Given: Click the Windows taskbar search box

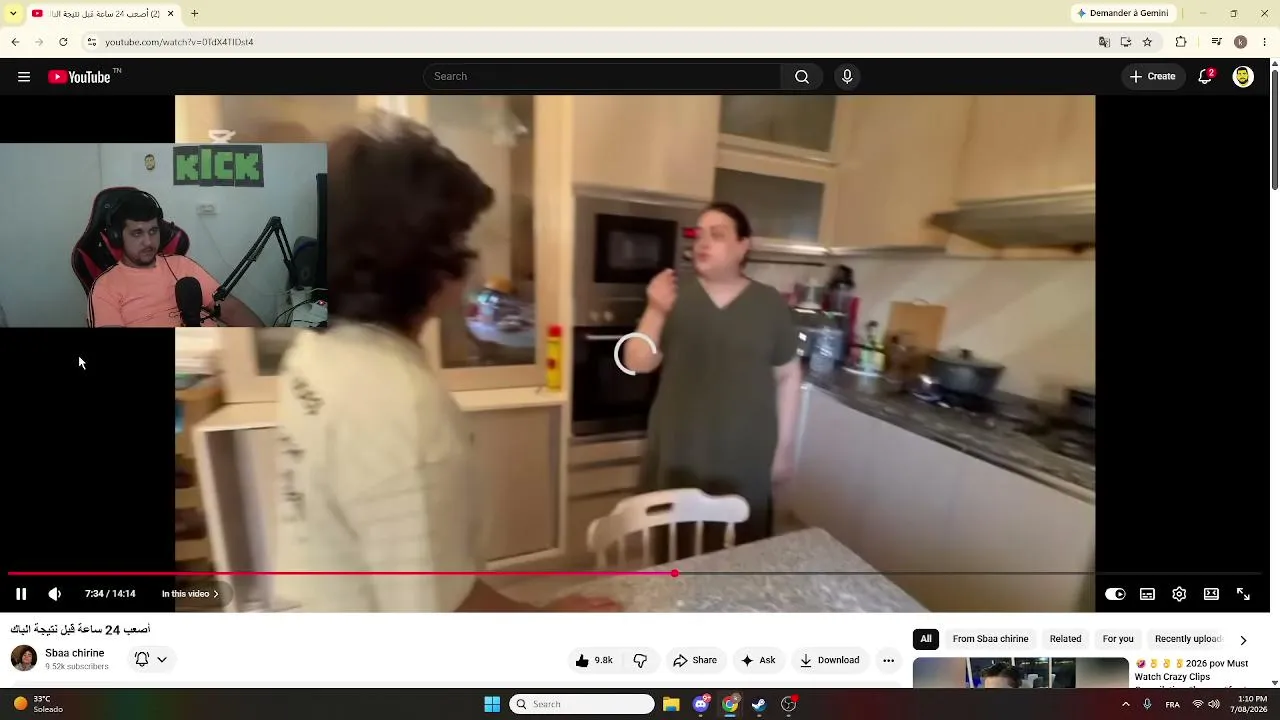Looking at the screenshot, I should pos(582,704).
